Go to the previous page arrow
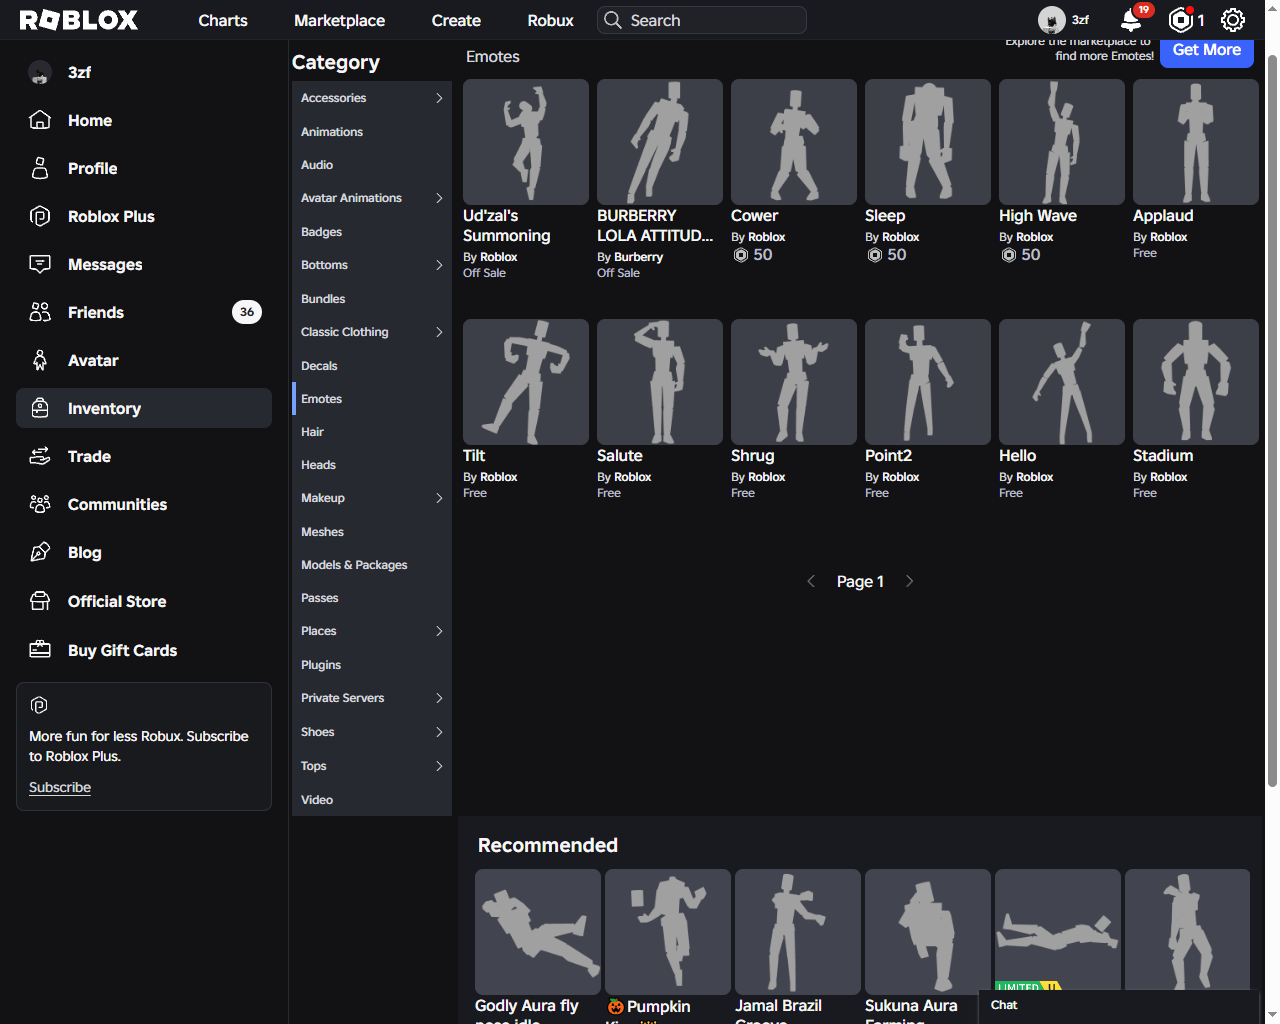The image size is (1280, 1024). pos(811,581)
